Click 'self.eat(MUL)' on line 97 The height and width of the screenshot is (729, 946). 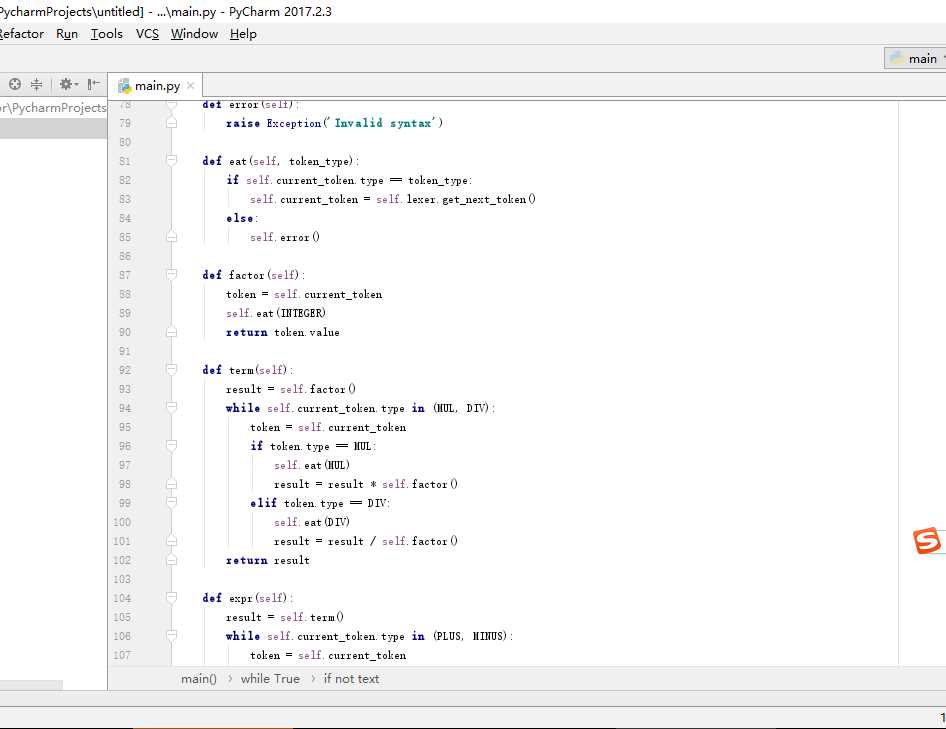(312, 465)
